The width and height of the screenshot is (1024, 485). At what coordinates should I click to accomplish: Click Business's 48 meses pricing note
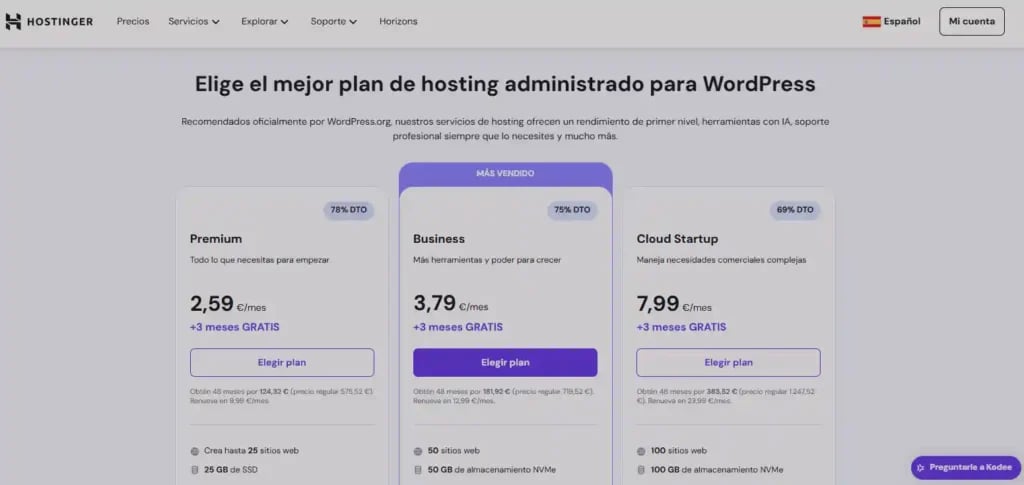504,396
